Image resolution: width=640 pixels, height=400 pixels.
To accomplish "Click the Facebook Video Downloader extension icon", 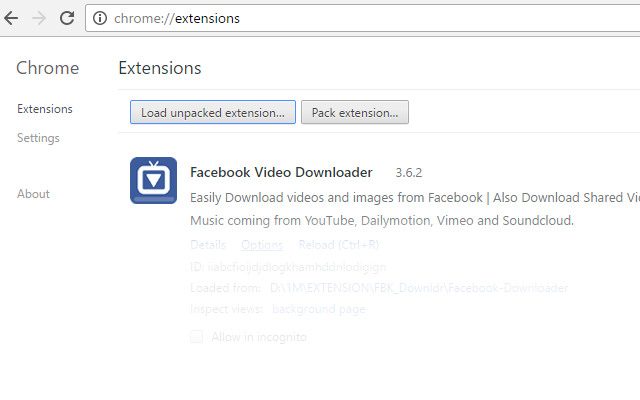I will [x=153, y=180].
